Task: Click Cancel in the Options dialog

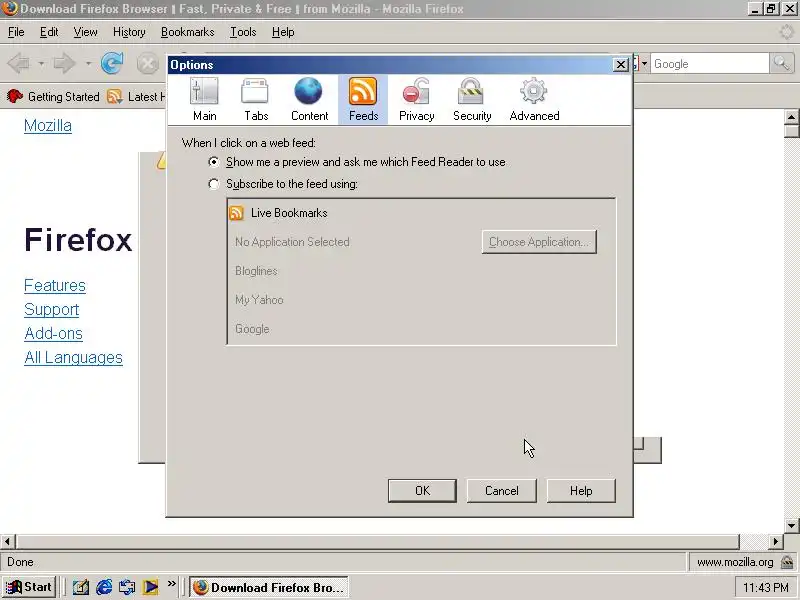Action: [x=502, y=491]
